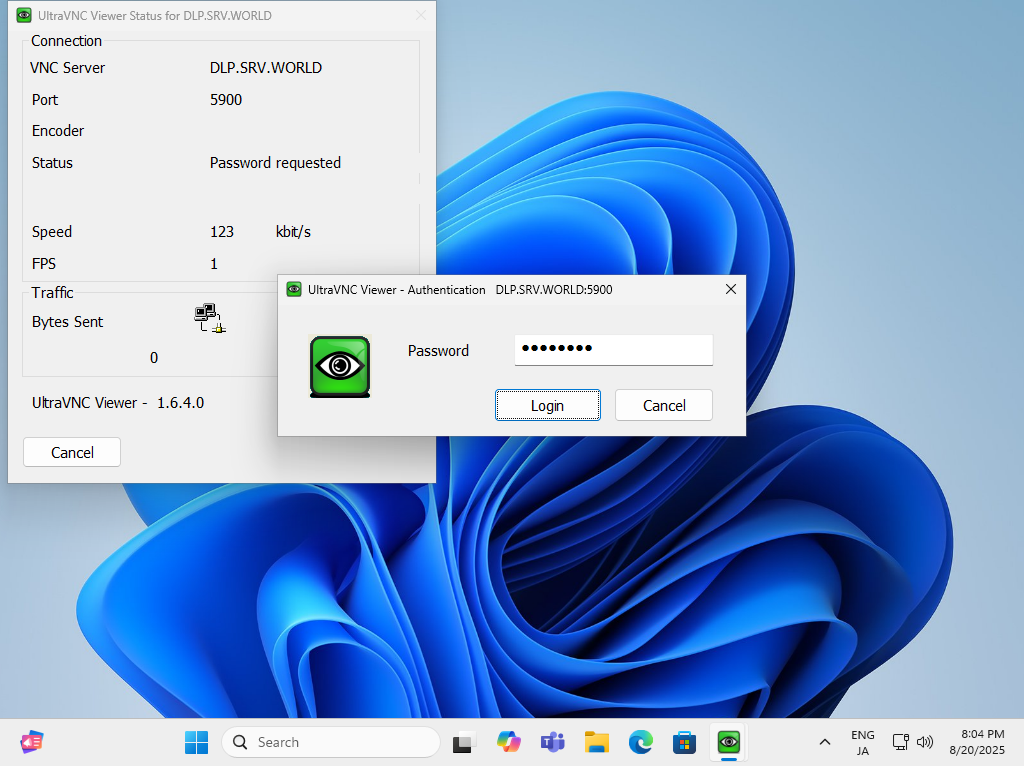Click the ENG JA language indicator
The image size is (1024, 766).
click(863, 742)
